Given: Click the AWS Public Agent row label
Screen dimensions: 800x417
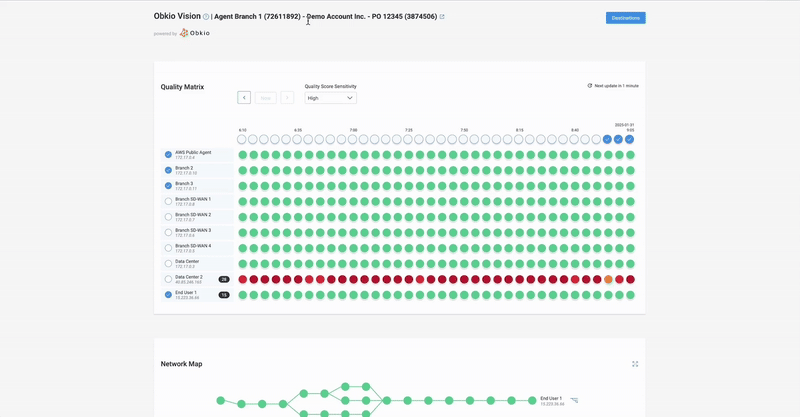Looking at the screenshot, I should click(193, 155).
